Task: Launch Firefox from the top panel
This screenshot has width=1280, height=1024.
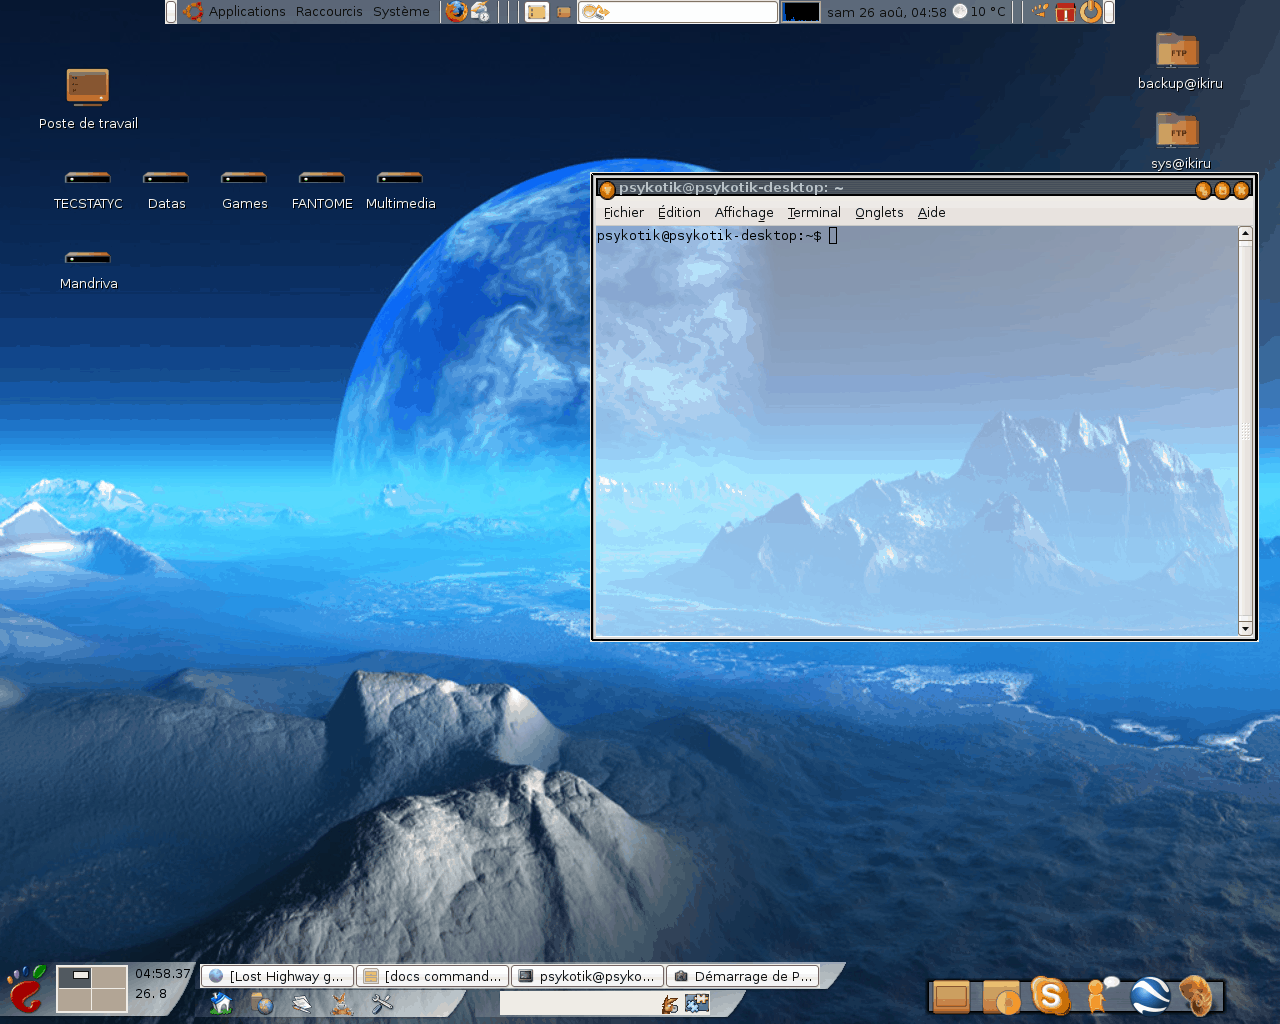Action: (x=456, y=12)
